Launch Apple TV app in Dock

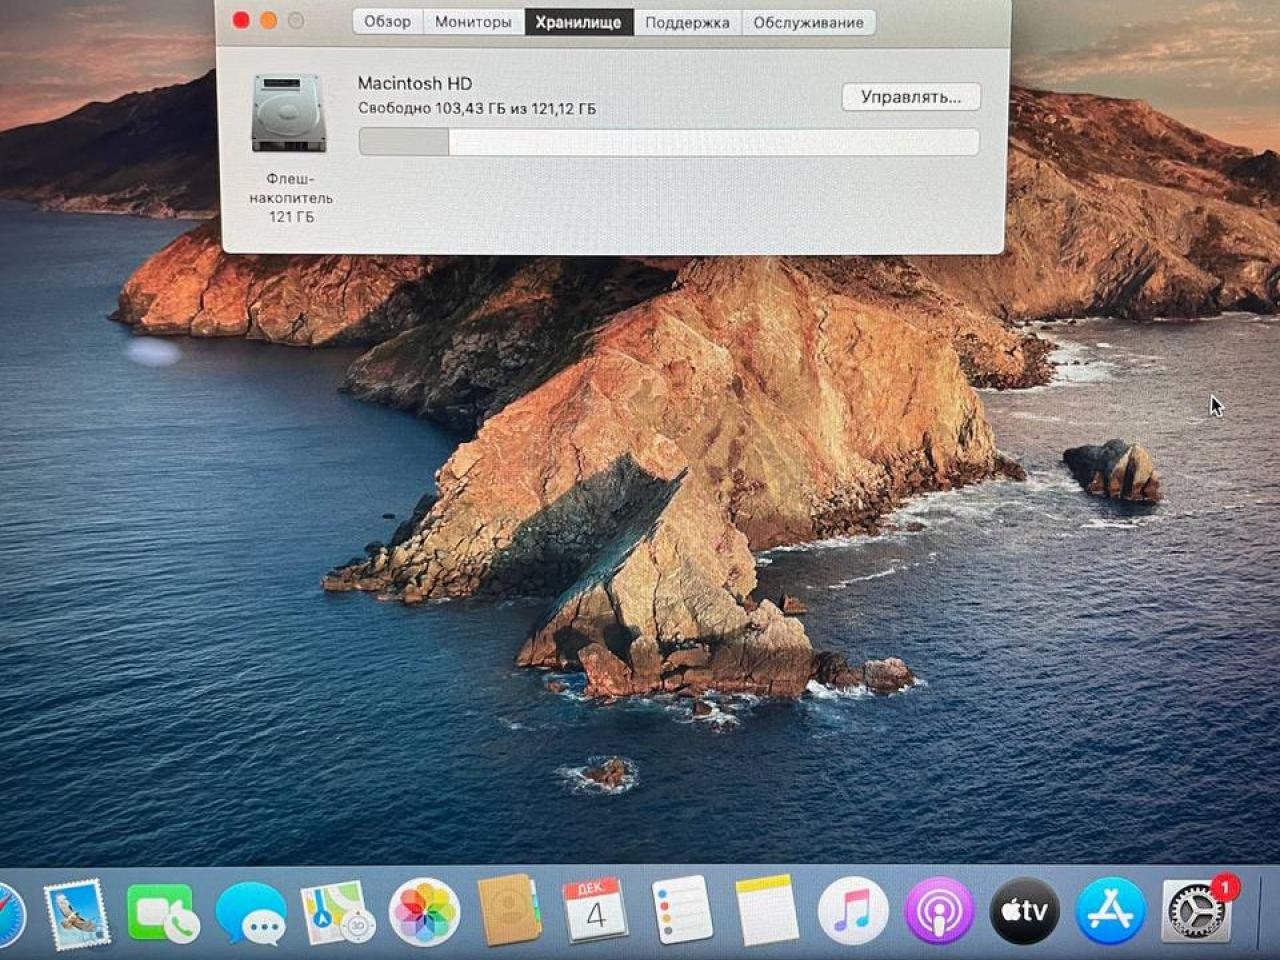coord(1025,911)
